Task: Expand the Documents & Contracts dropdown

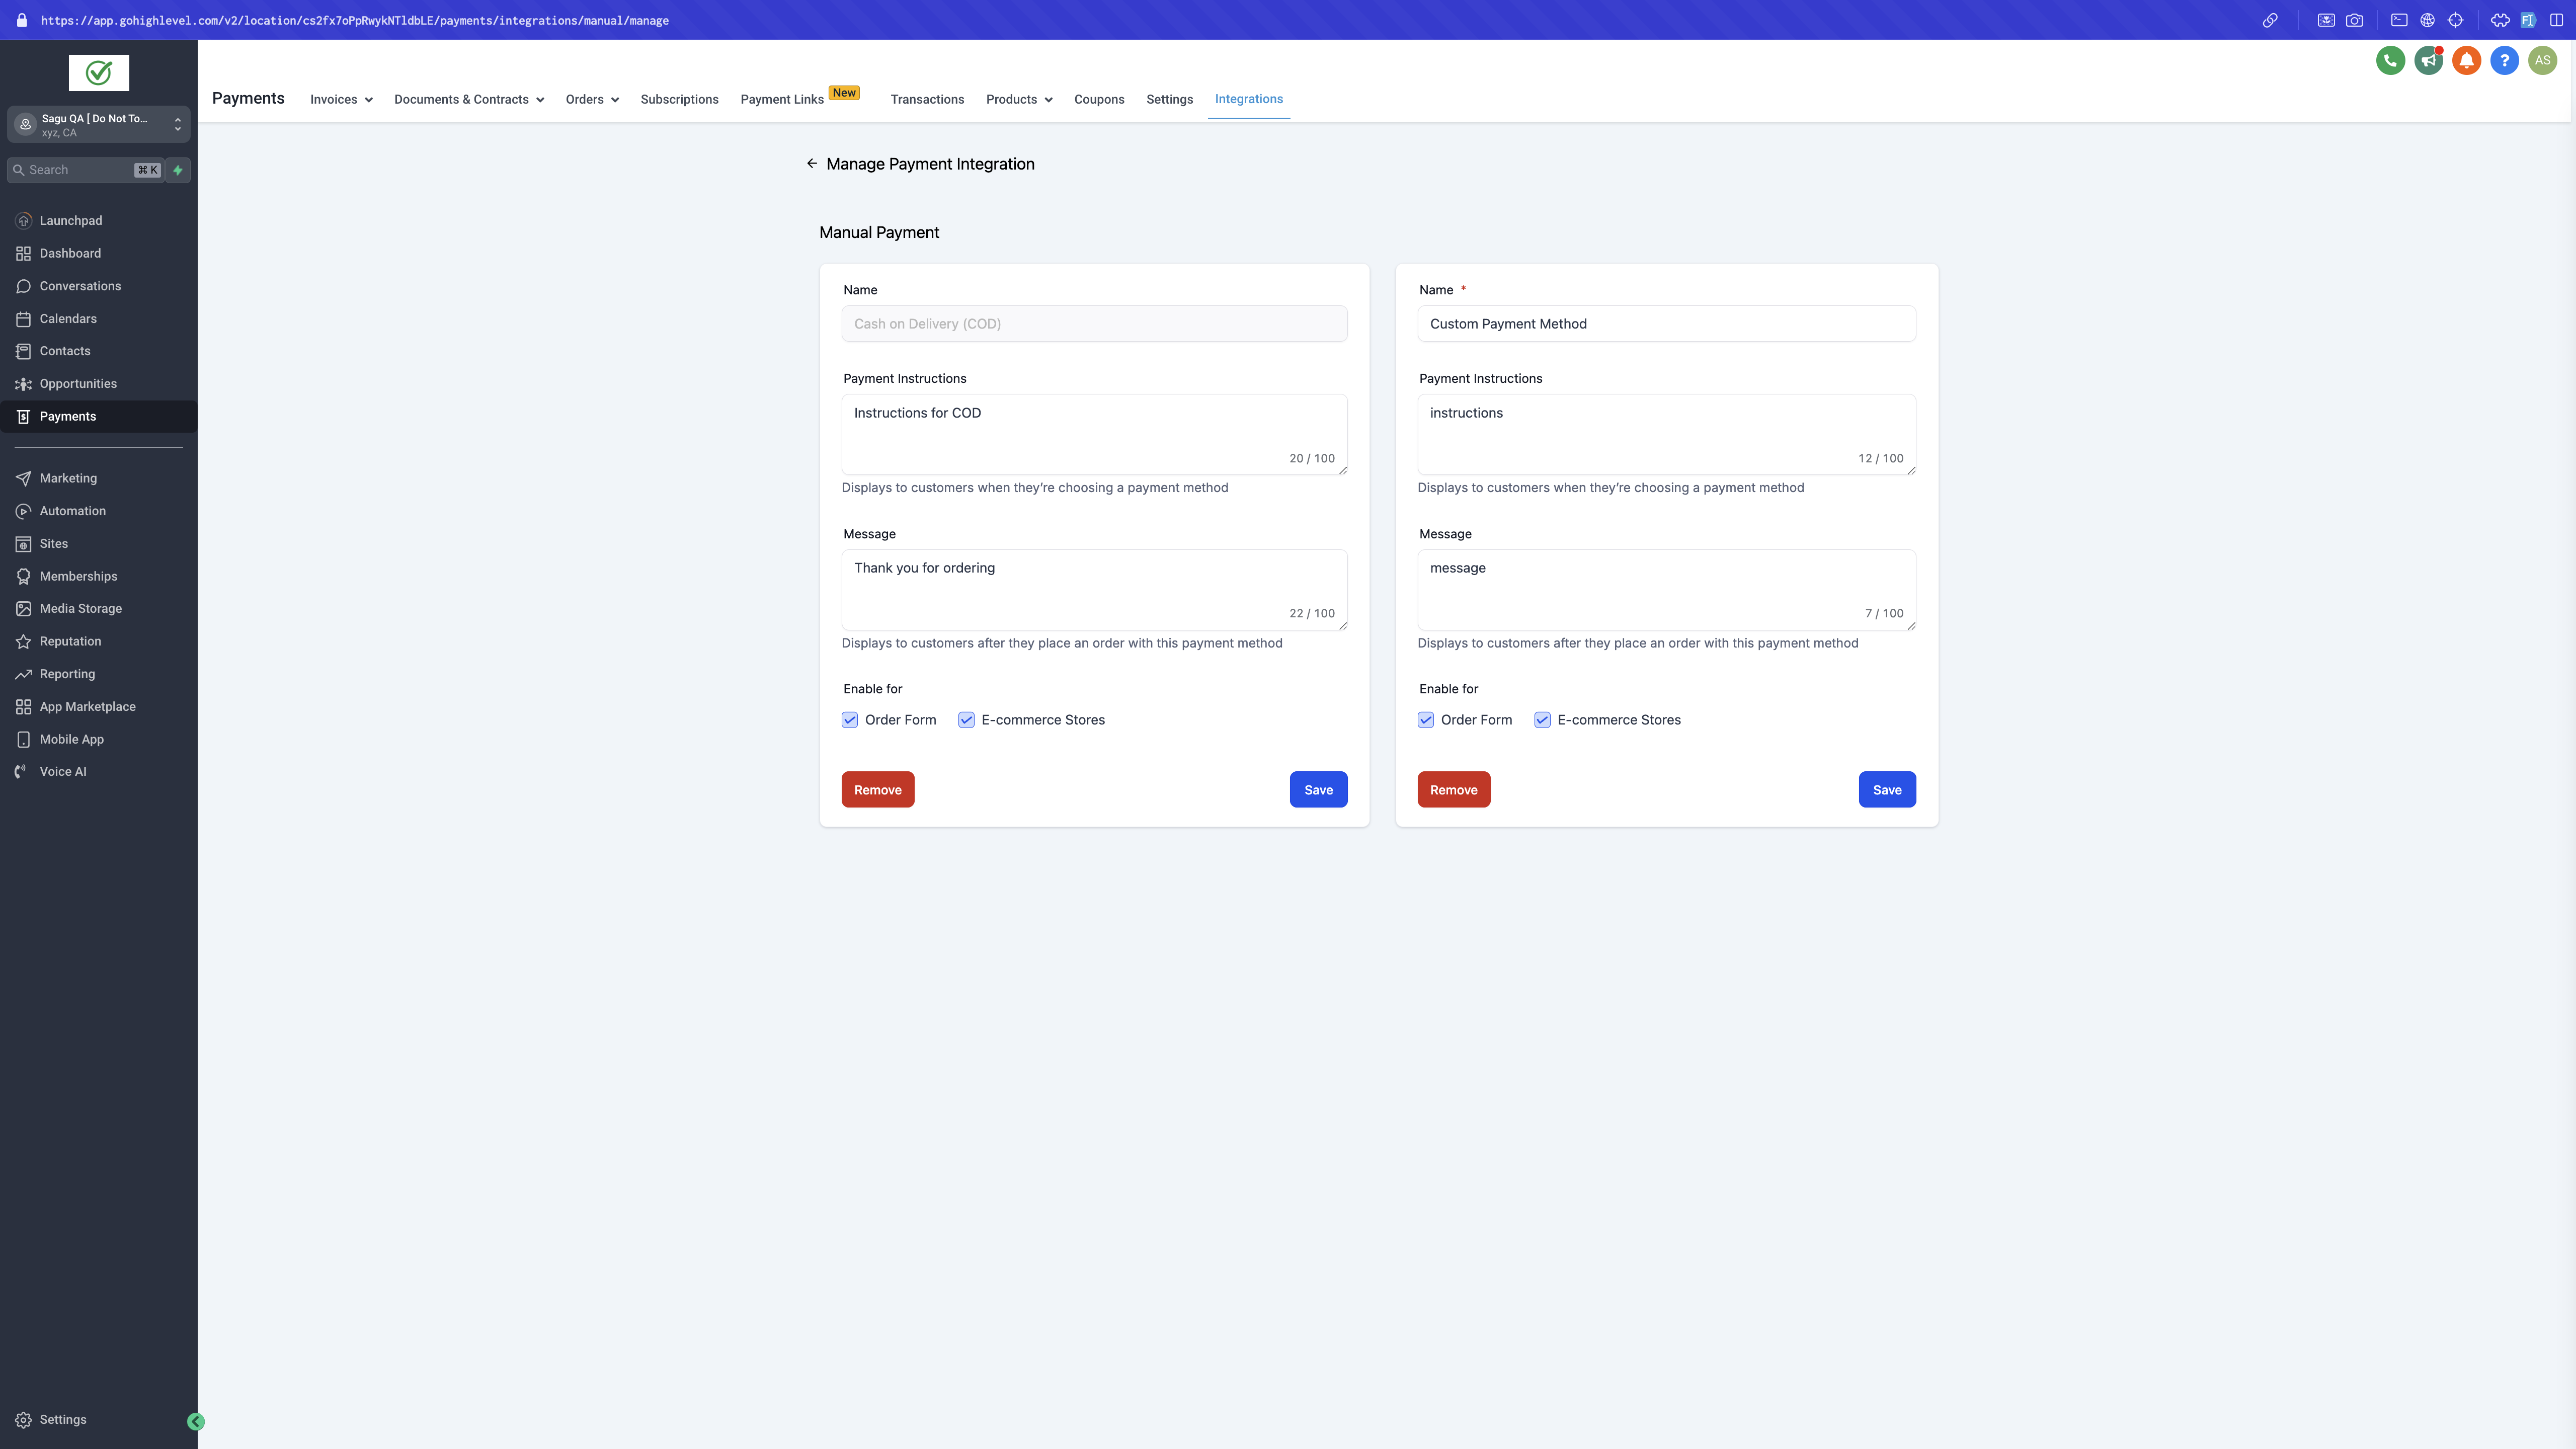Action: coord(468,99)
